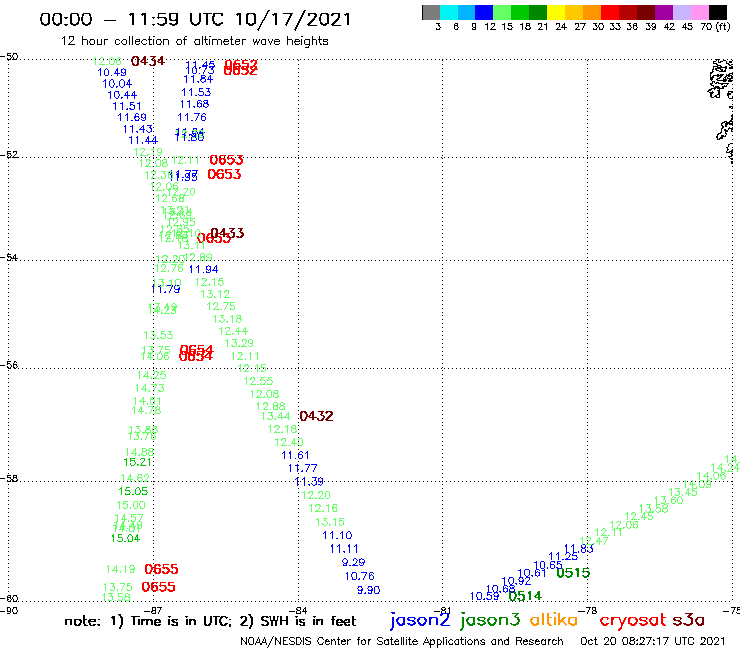
Task: Click the black legend color swatch
Action: point(718,12)
